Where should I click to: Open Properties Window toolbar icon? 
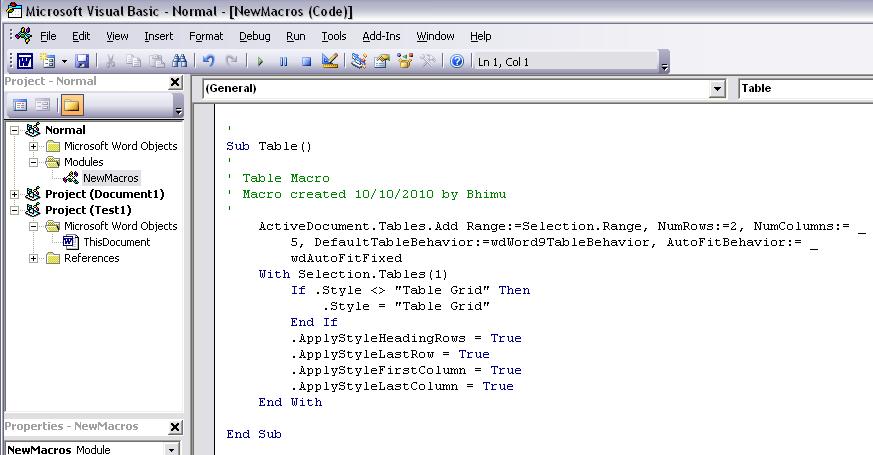[381, 61]
